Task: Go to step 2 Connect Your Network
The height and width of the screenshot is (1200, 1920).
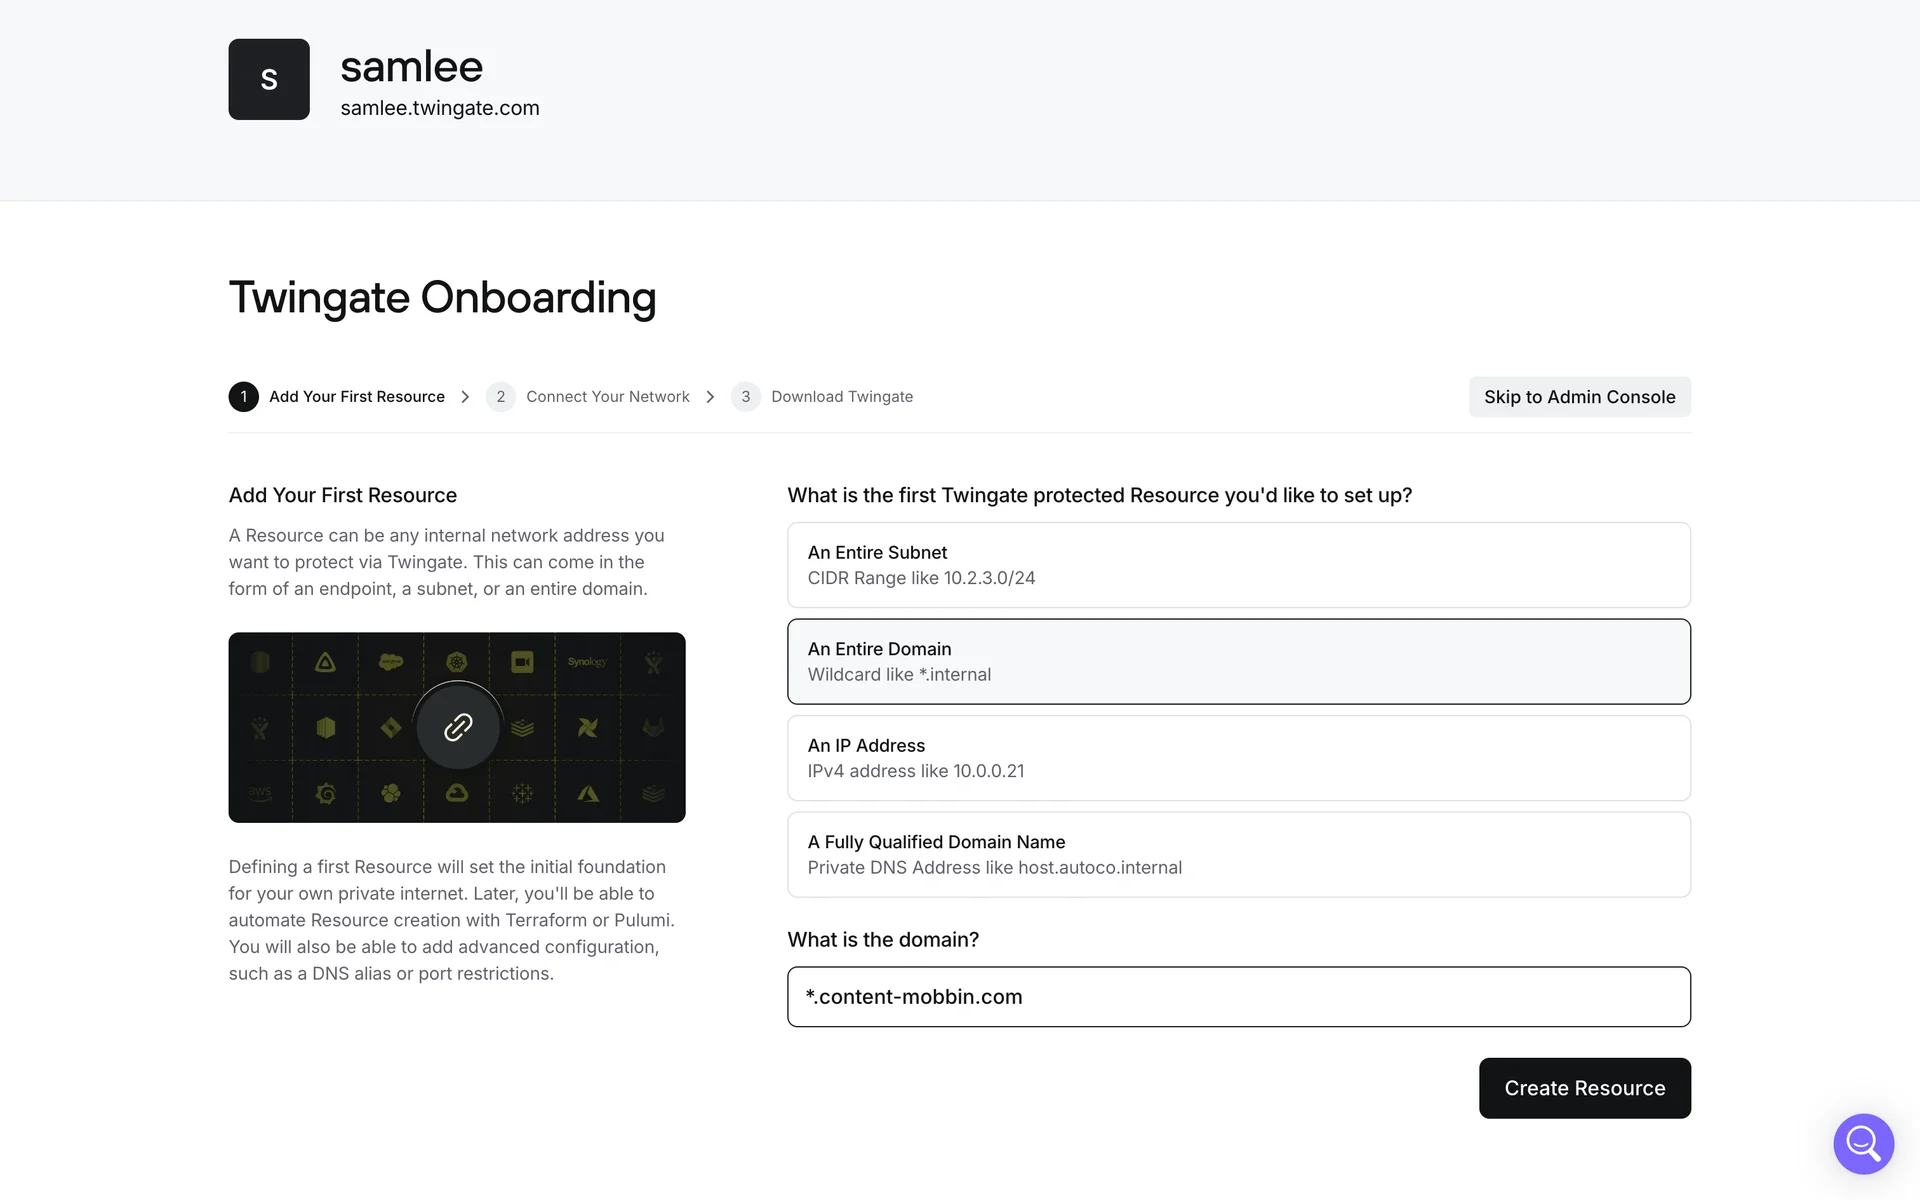Action: coord(607,397)
